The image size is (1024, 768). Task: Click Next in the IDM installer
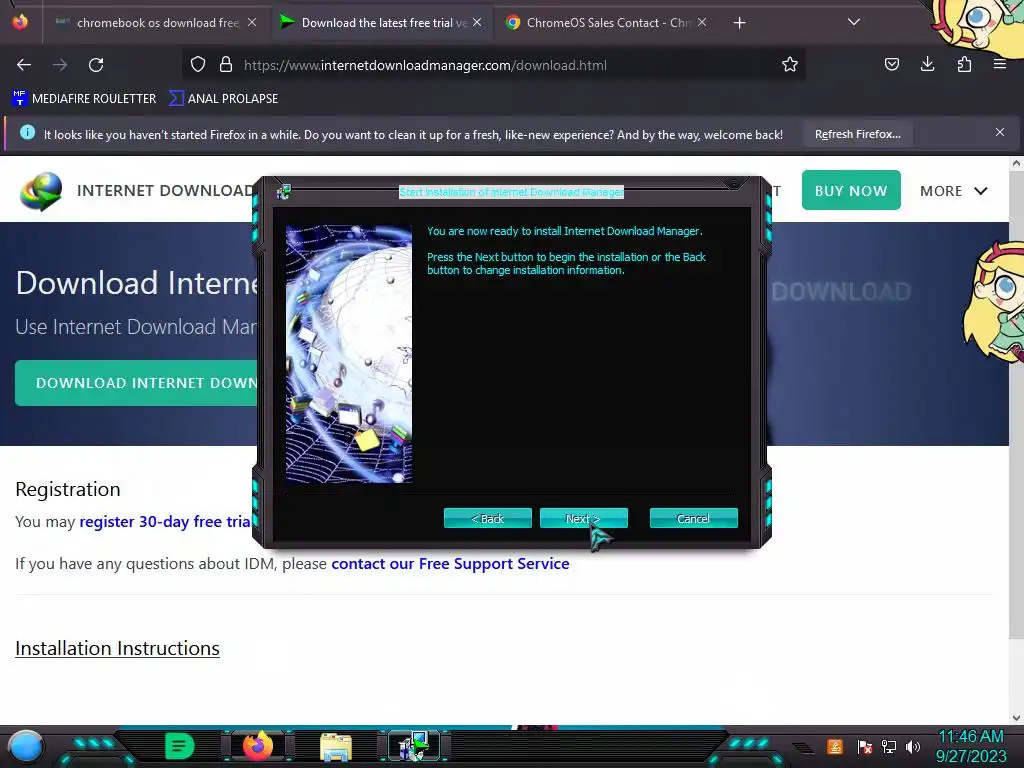coord(583,519)
